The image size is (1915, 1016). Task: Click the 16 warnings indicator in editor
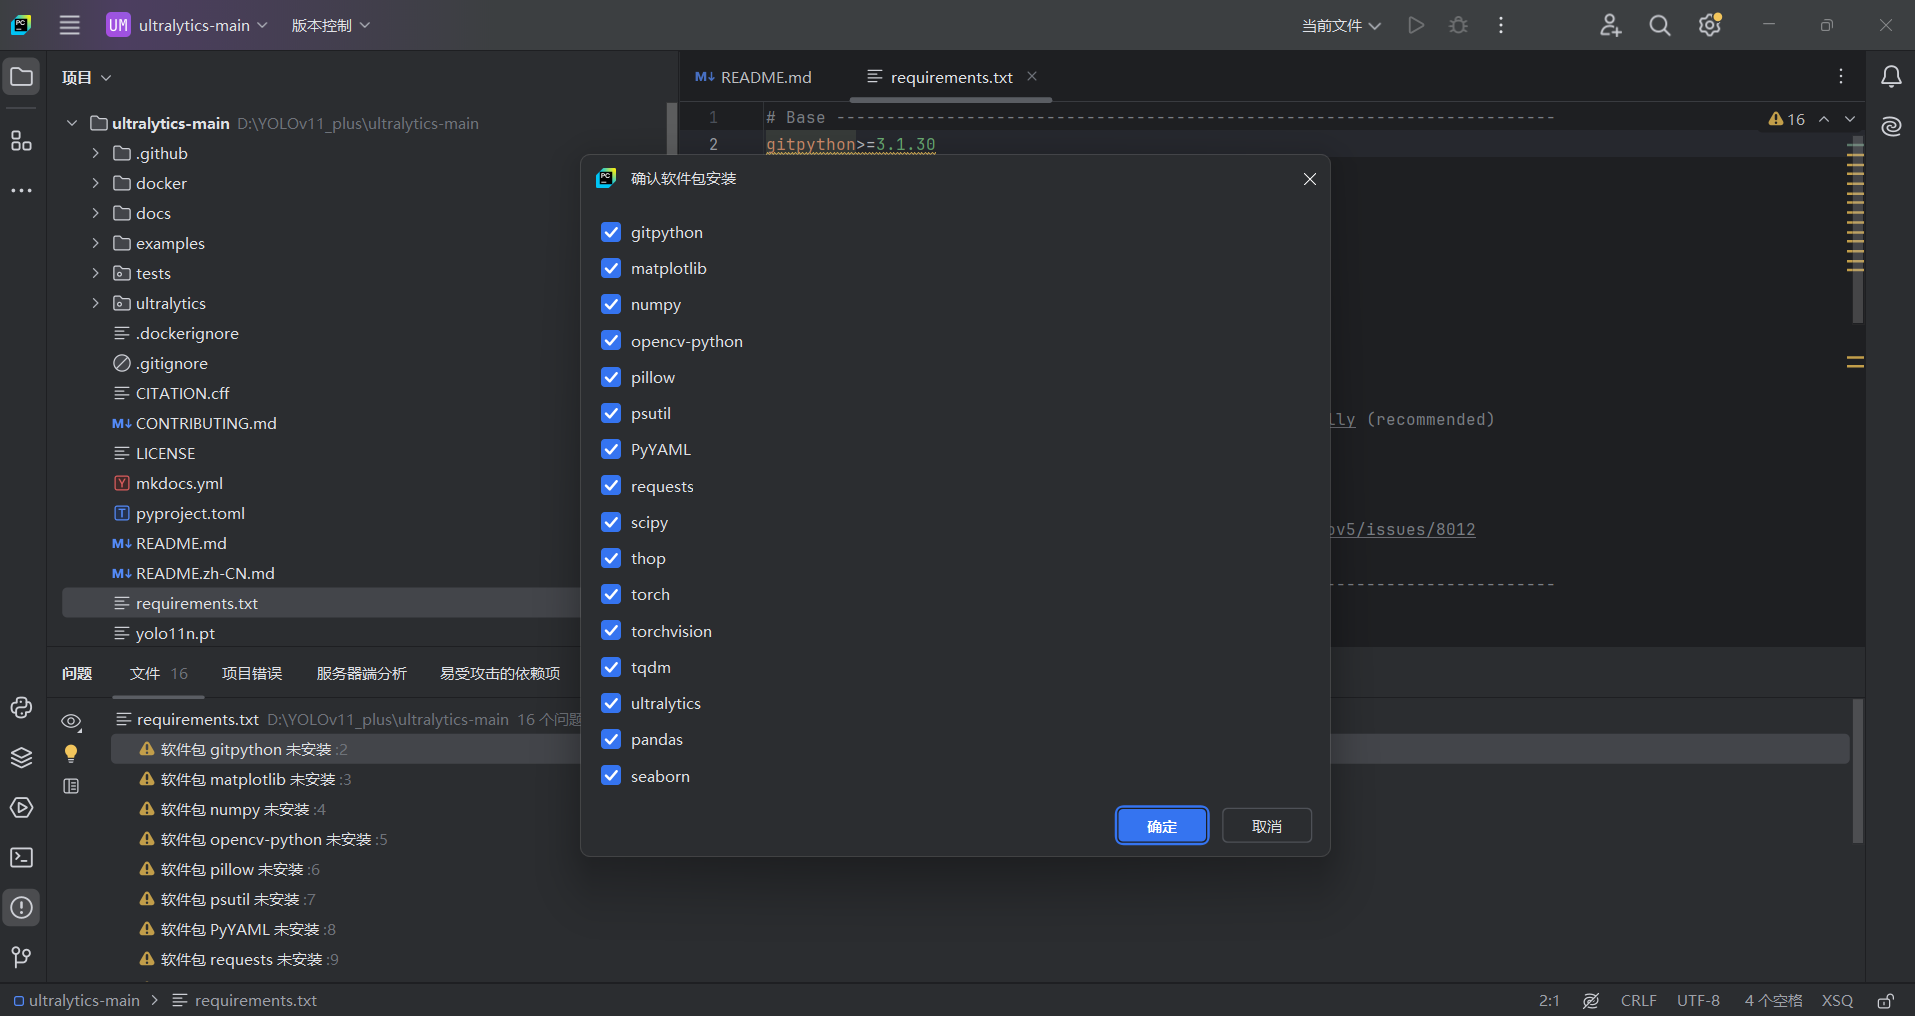[1787, 119]
